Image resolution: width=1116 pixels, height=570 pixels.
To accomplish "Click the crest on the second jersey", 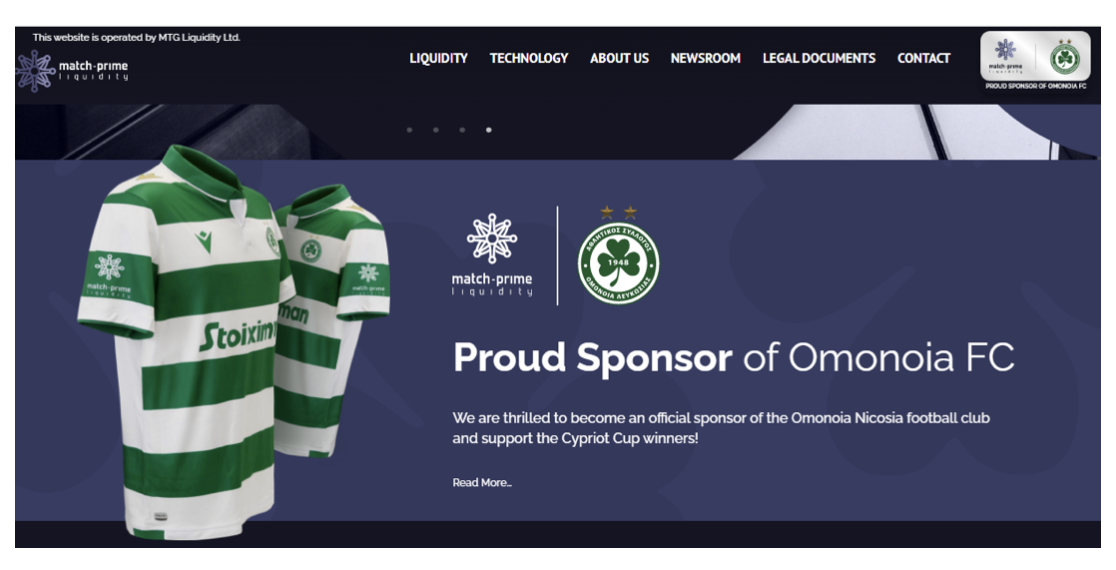I will click(x=310, y=250).
